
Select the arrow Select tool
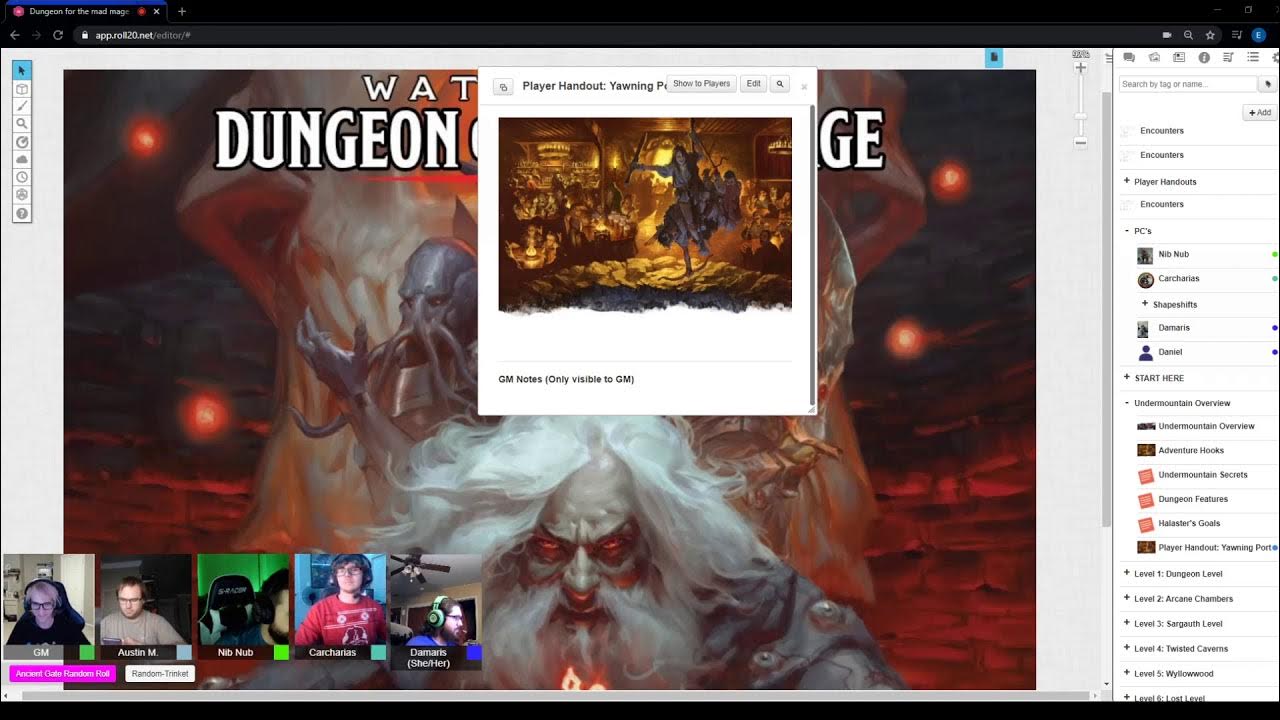point(22,70)
